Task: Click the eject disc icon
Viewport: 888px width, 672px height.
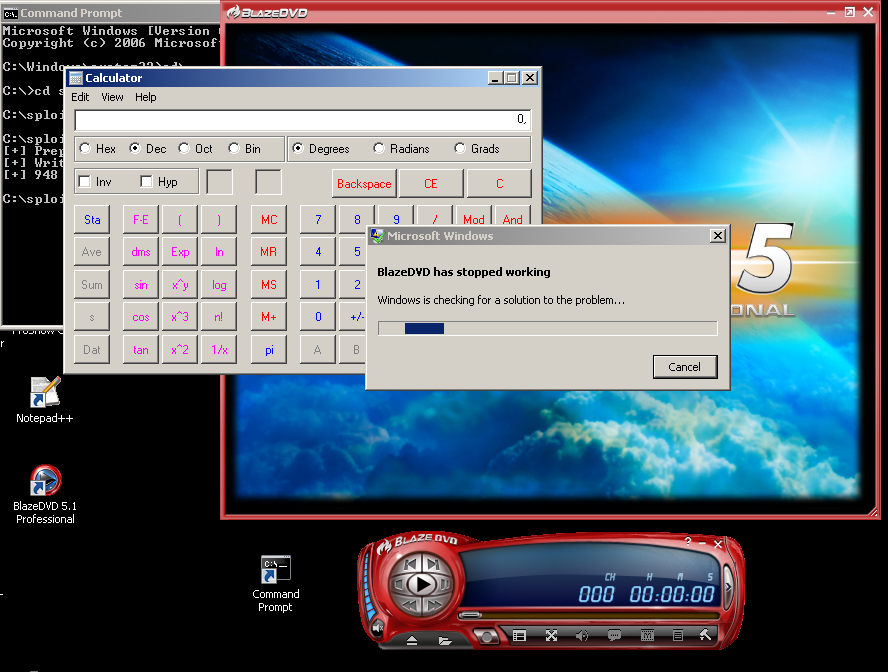Action: pyautogui.click(x=412, y=640)
